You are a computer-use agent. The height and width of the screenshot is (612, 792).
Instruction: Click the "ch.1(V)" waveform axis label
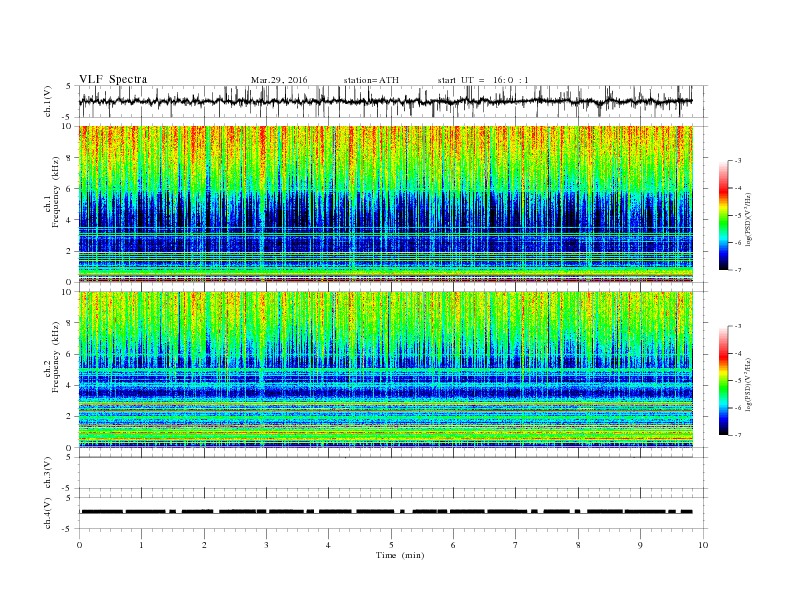tap(47, 101)
